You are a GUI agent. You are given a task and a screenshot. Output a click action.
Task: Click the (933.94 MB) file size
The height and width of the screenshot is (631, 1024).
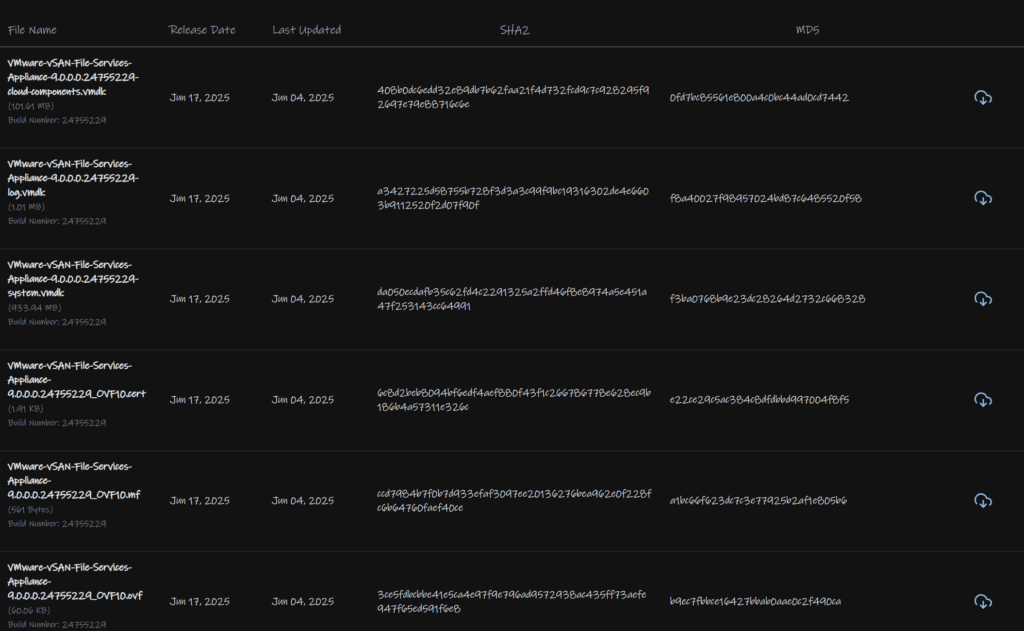[34, 308]
